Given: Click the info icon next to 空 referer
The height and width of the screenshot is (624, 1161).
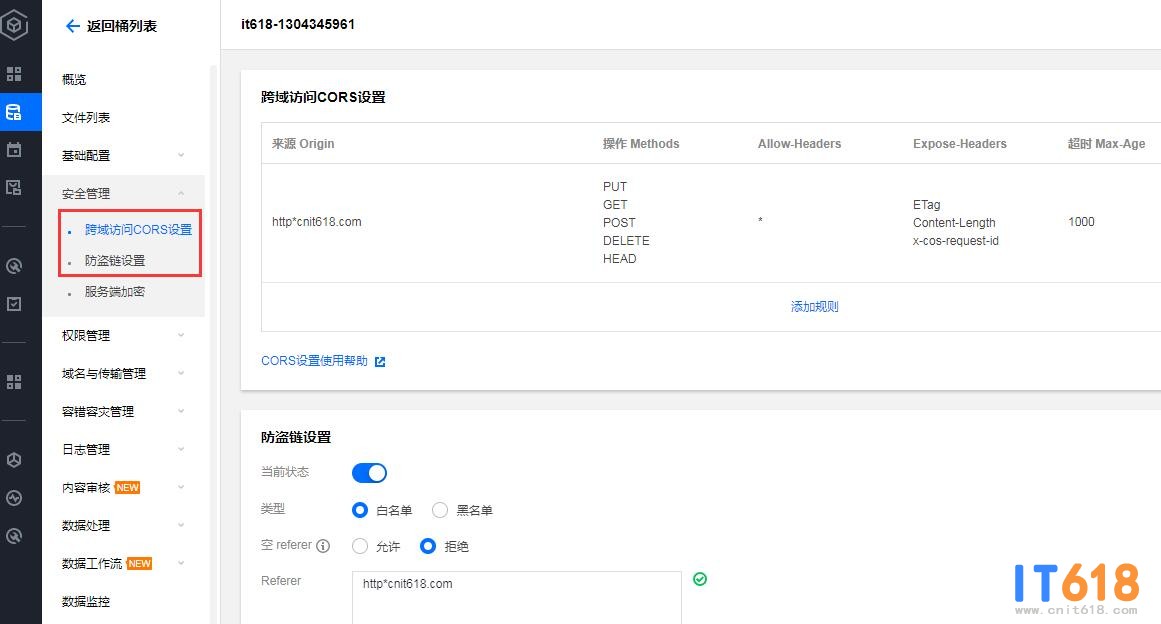Looking at the screenshot, I should click(323, 546).
